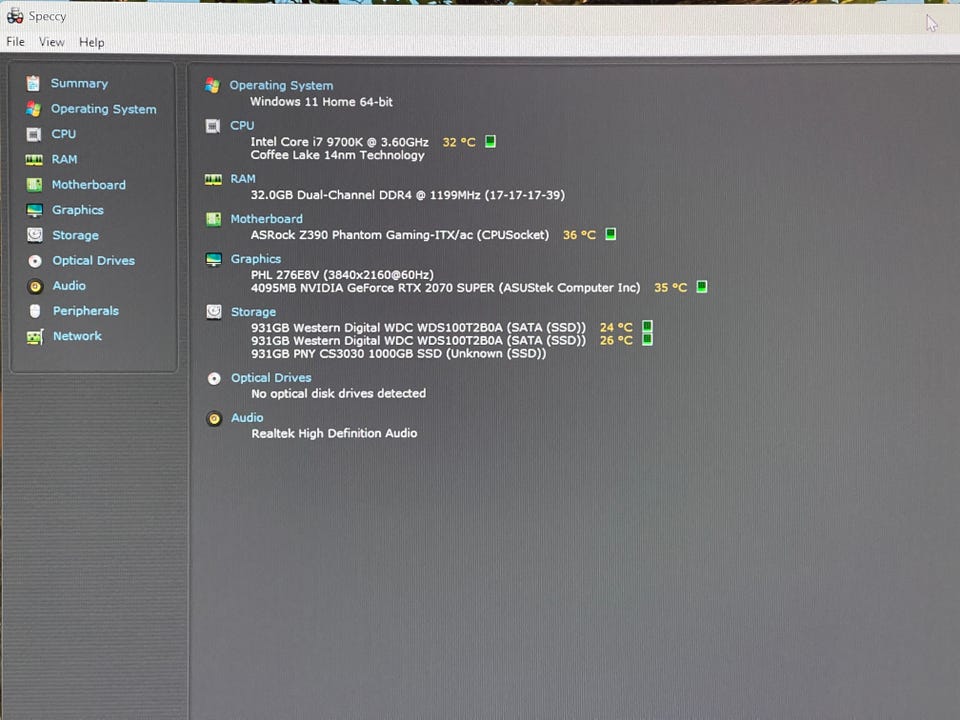Viewport: 960px width, 720px height.
Task: Click the ASRock Z390 Phantom Gaming-ITX/ac line
Action: coord(400,235)
